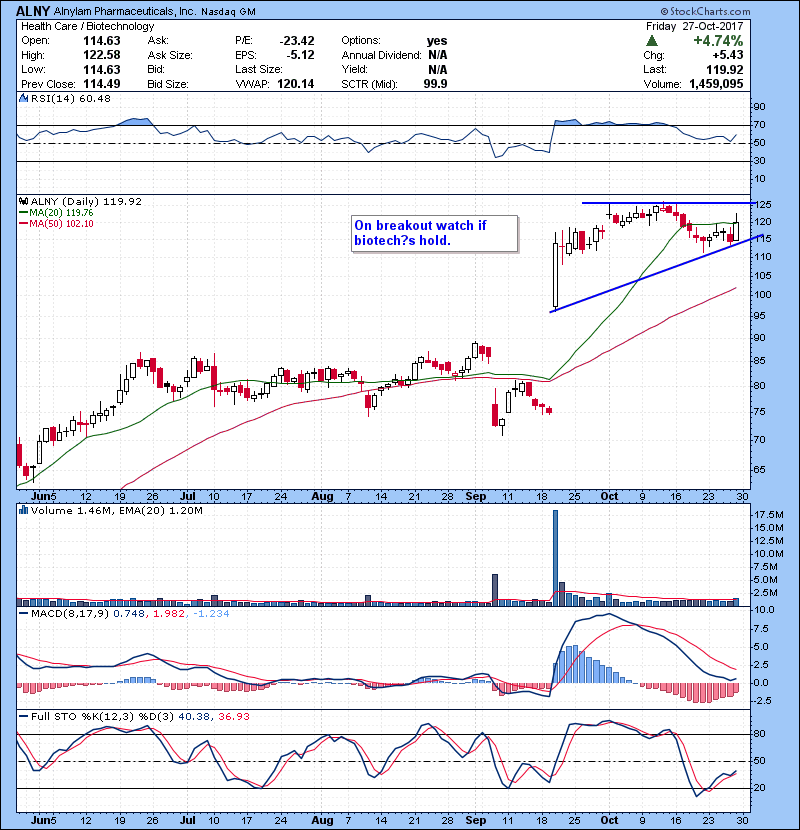Viewport: 800px width, 830px height.
Task: Click the Last price 119.92 in header
Action: click(x=724, y=69)
